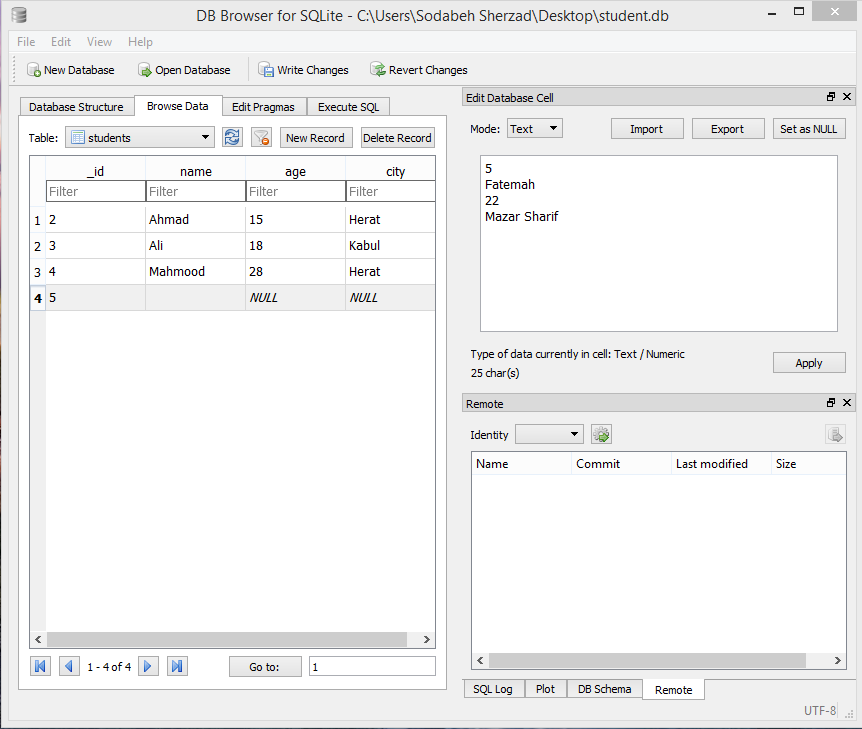The width and height of the screenshot is (862, 729).
Task: Click the table horizontal scrollbar
Action: coord(226,639)
